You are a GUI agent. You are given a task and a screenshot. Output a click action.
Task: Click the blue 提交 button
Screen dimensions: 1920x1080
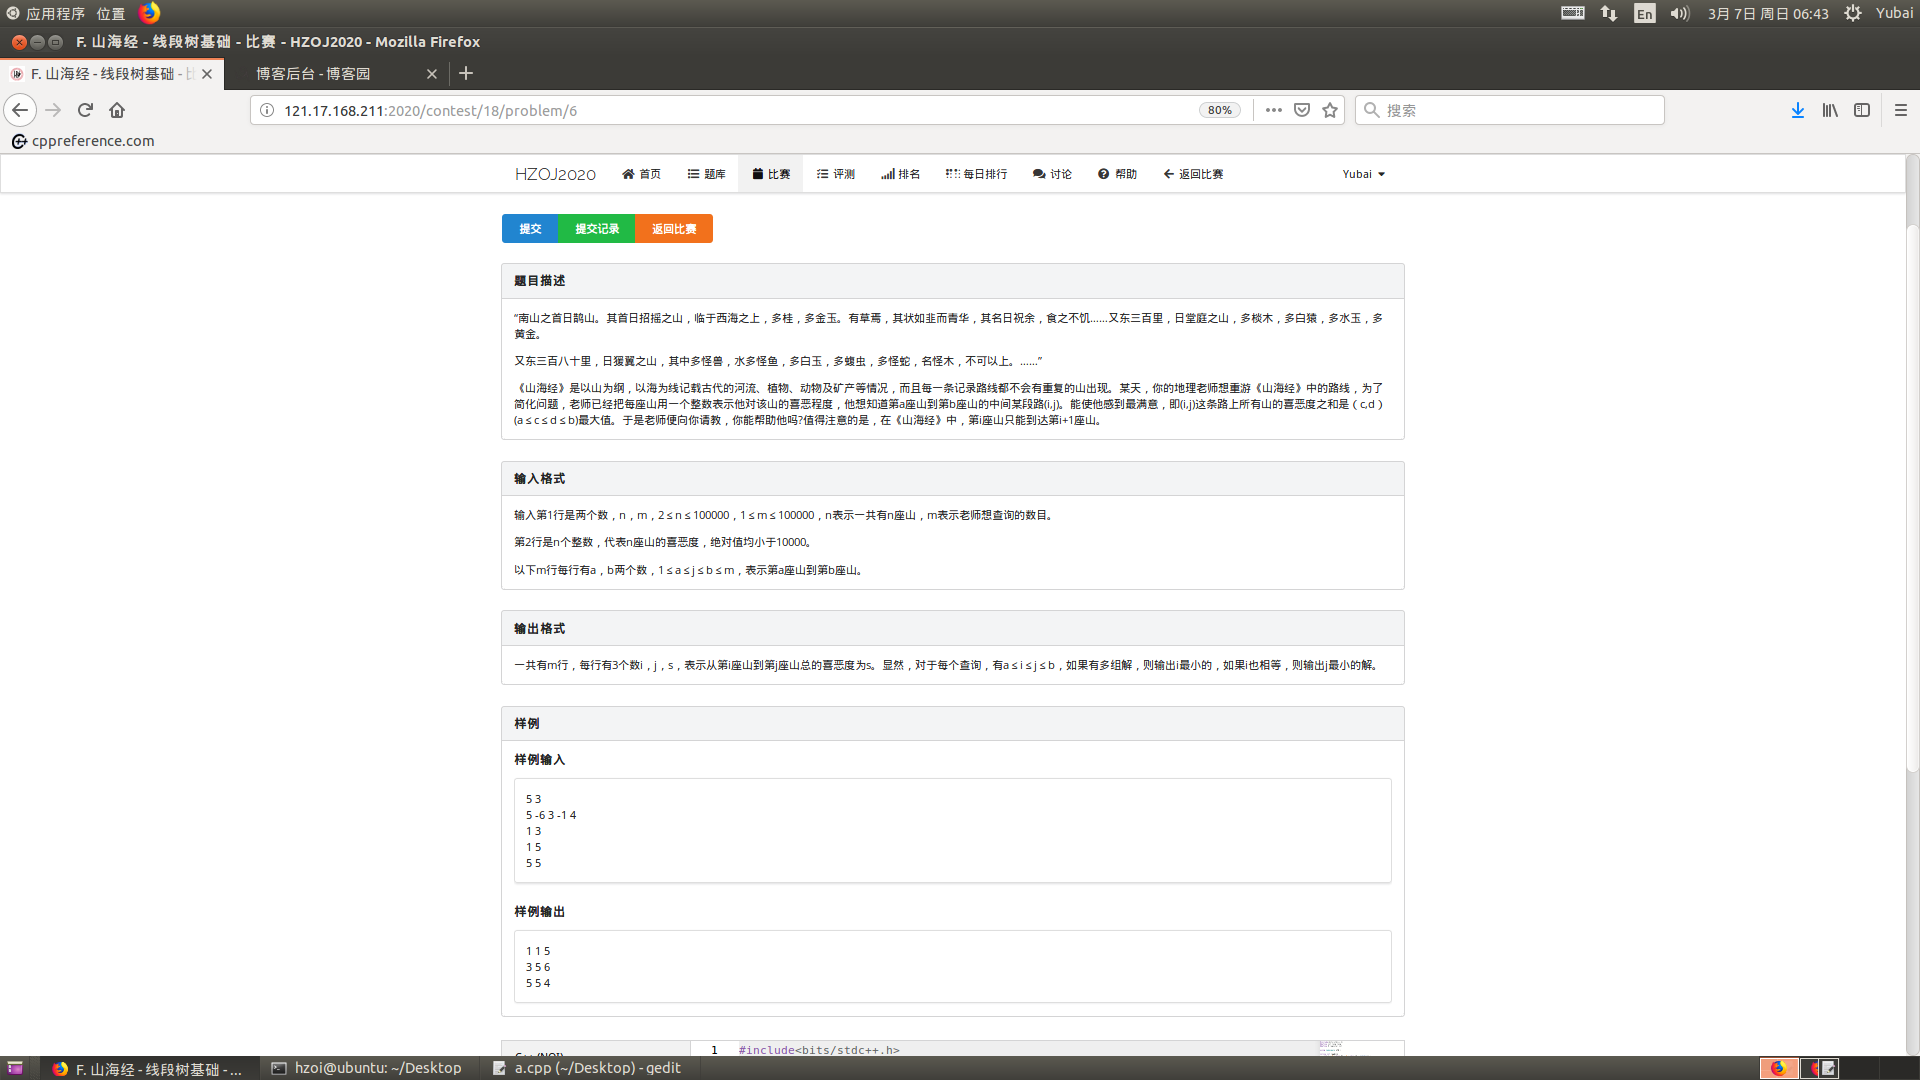[x=530, y=229]
